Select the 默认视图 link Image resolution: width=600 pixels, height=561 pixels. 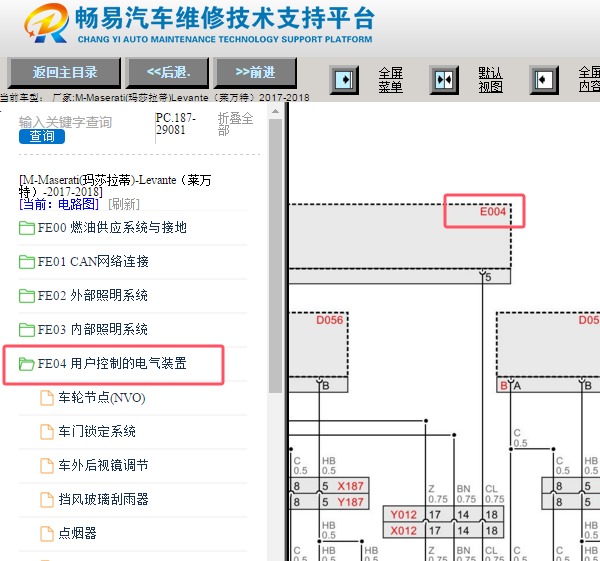pyautogui.click(x=491, y=80)
